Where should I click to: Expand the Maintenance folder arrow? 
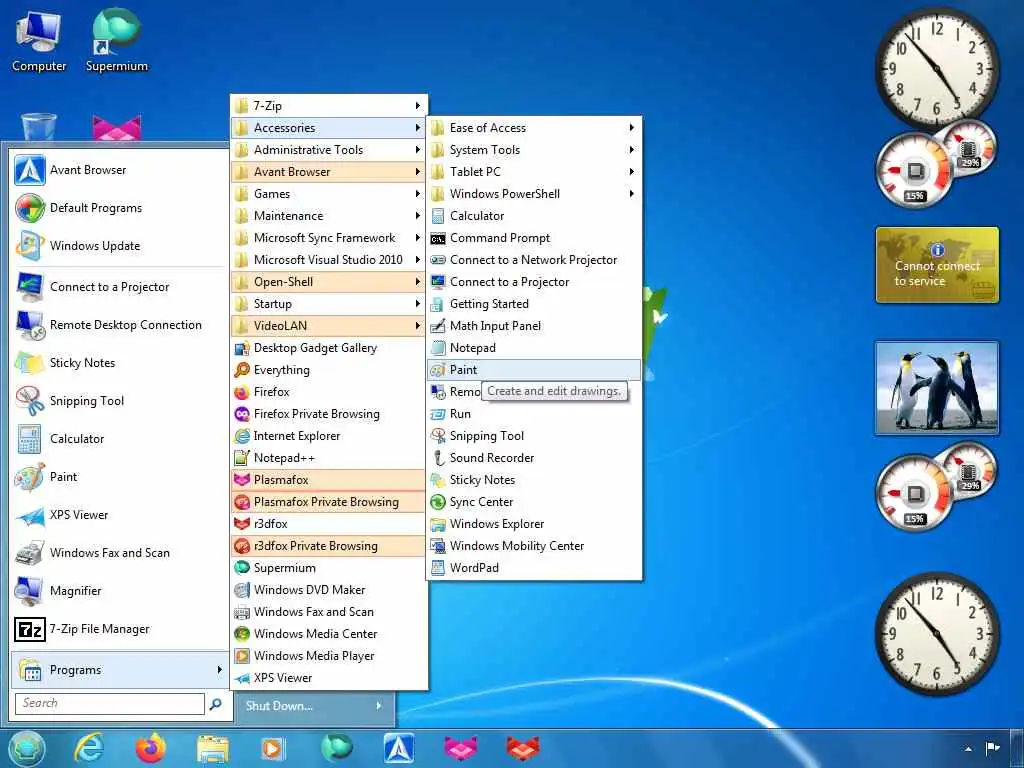pos(417,216)
